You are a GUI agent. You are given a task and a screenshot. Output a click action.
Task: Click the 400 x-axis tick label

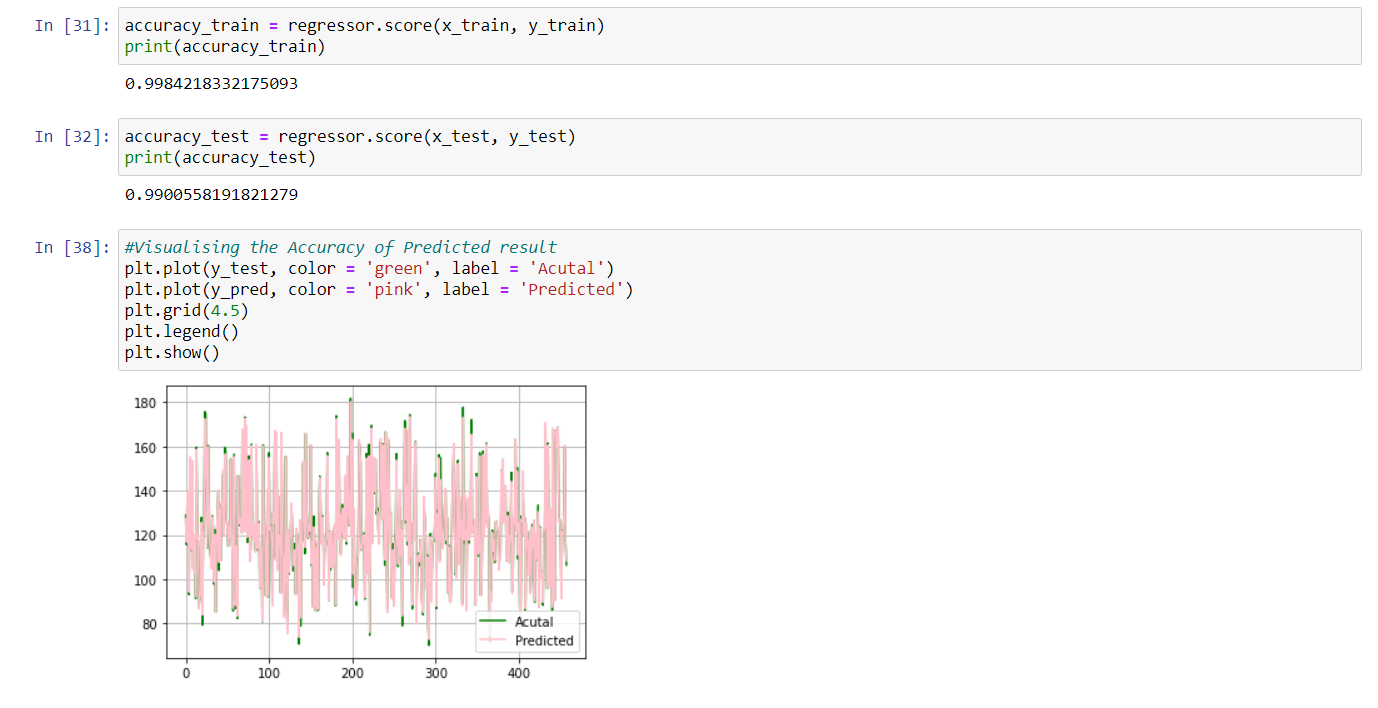[x=518, y=674]
